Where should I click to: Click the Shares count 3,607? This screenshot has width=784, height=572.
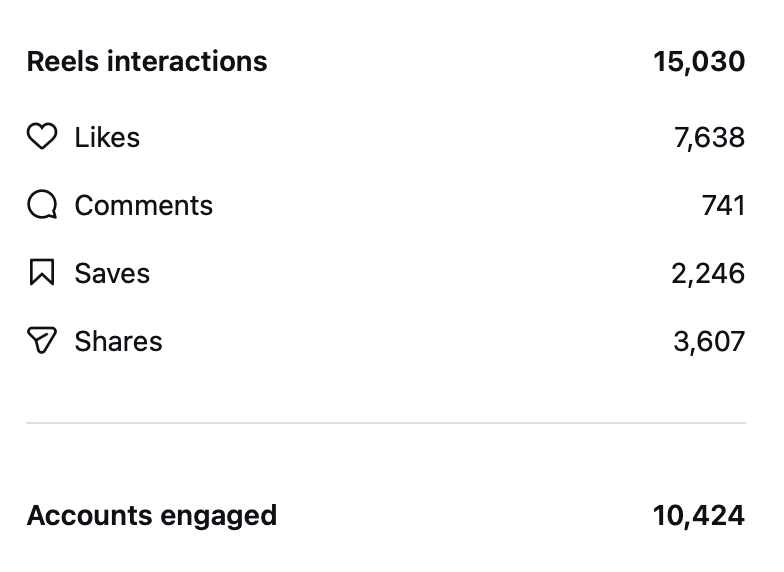[x=709, y=341]
